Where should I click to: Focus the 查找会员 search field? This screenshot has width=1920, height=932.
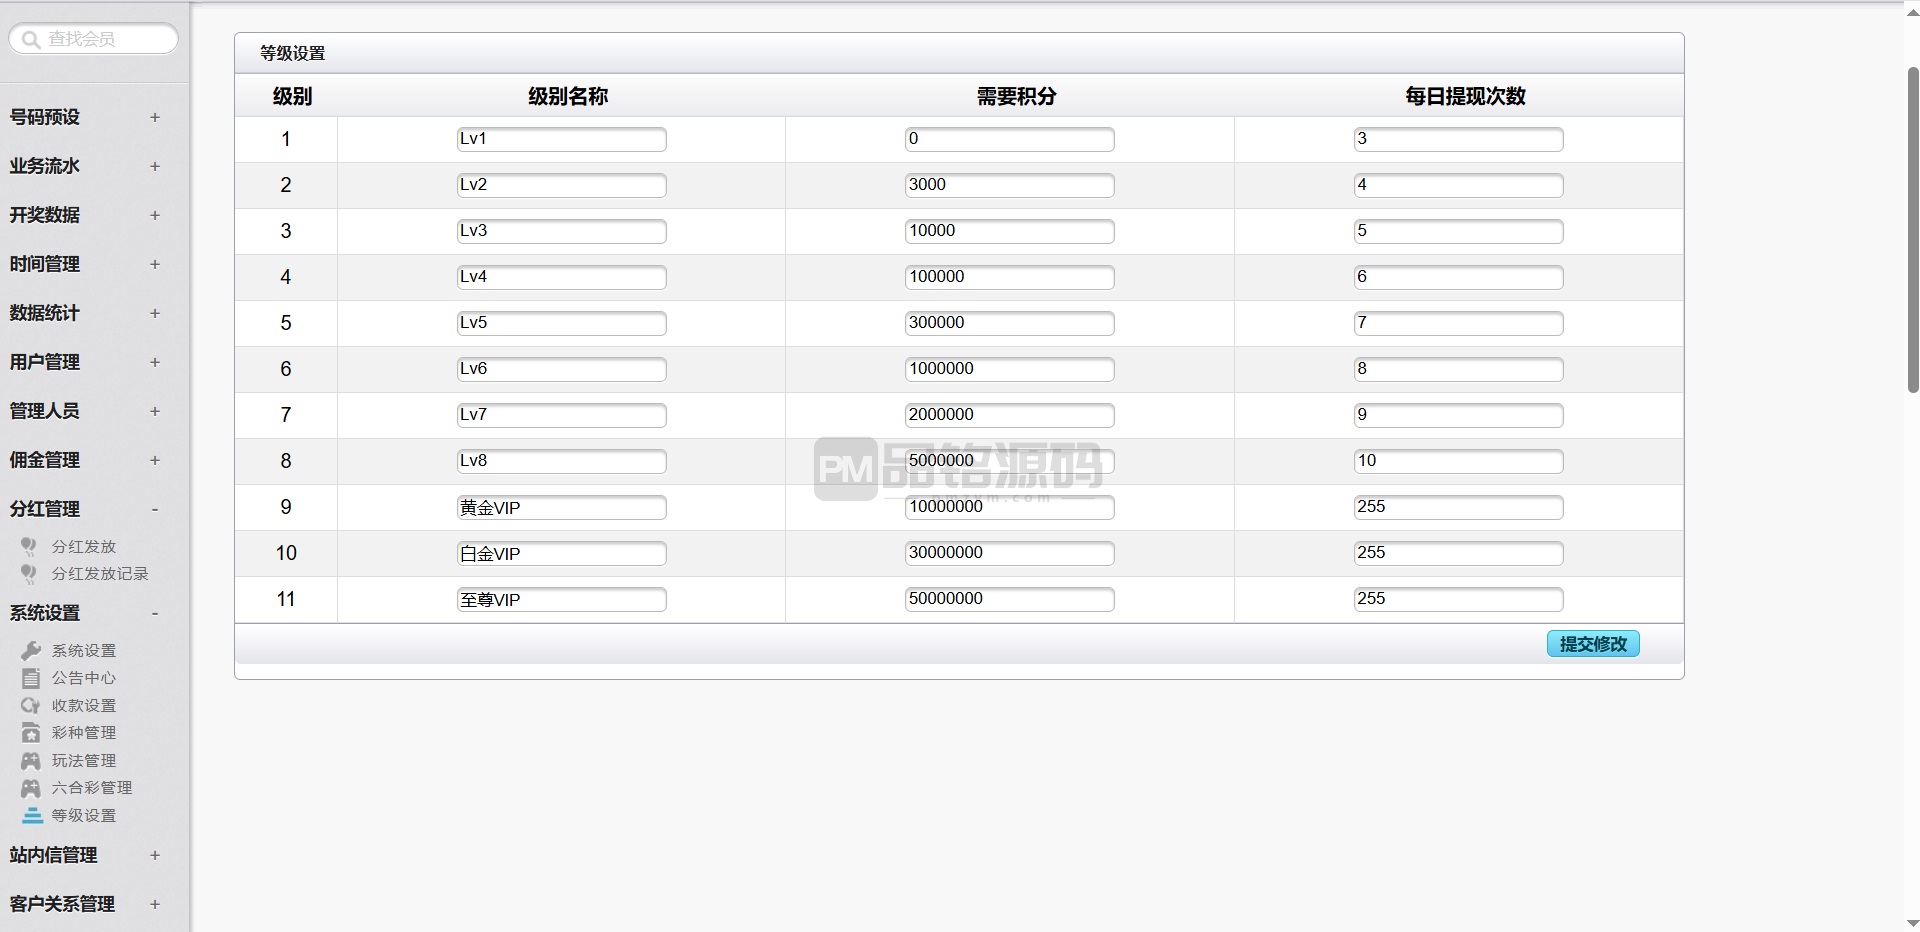[94, 39]
